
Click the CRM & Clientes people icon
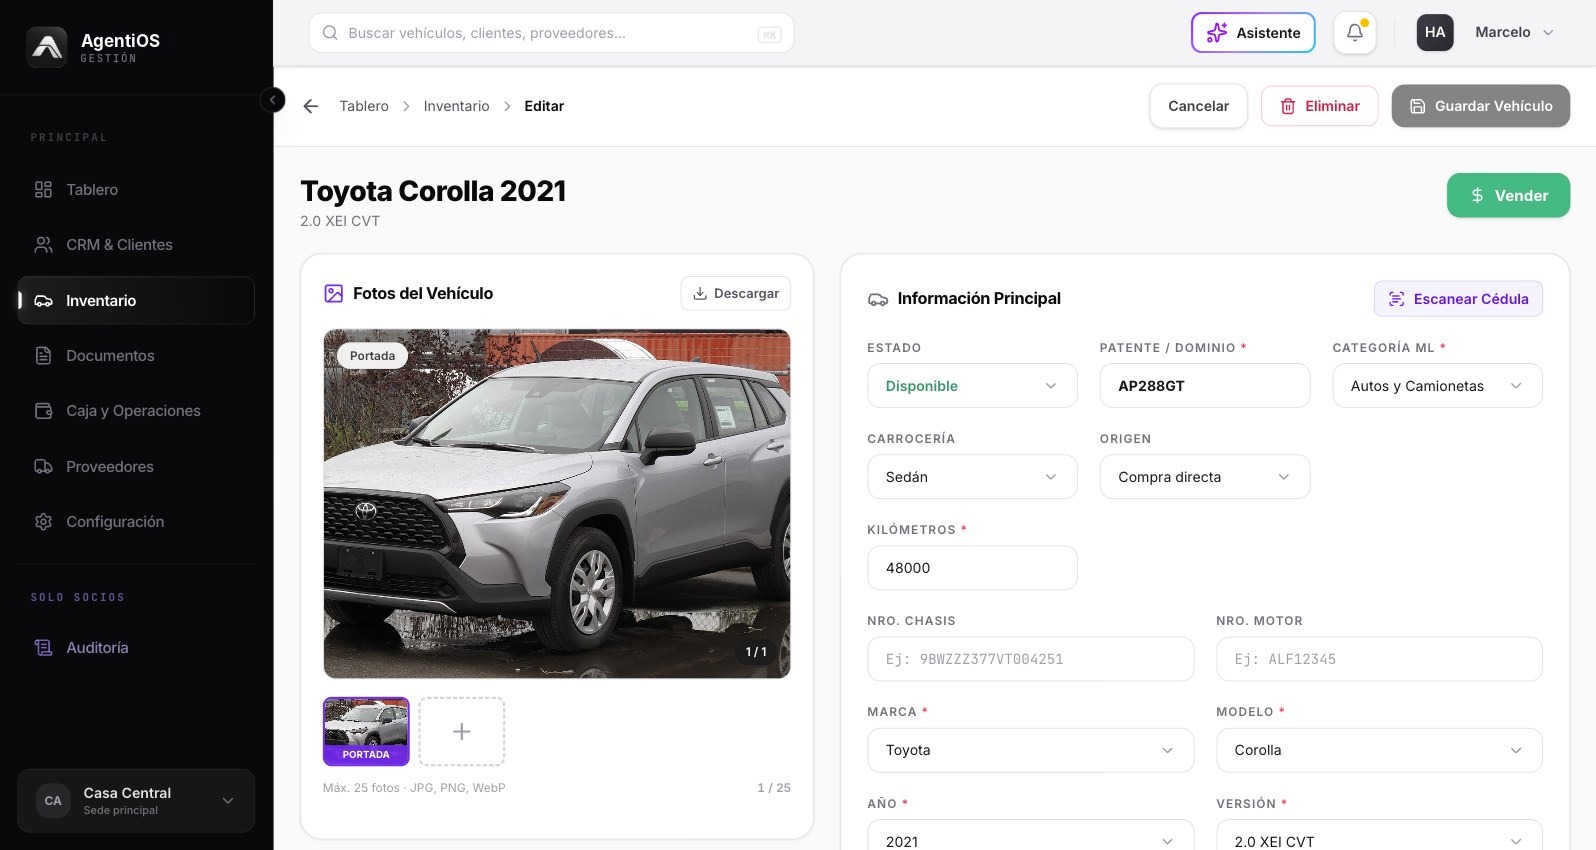click(43, 245)
